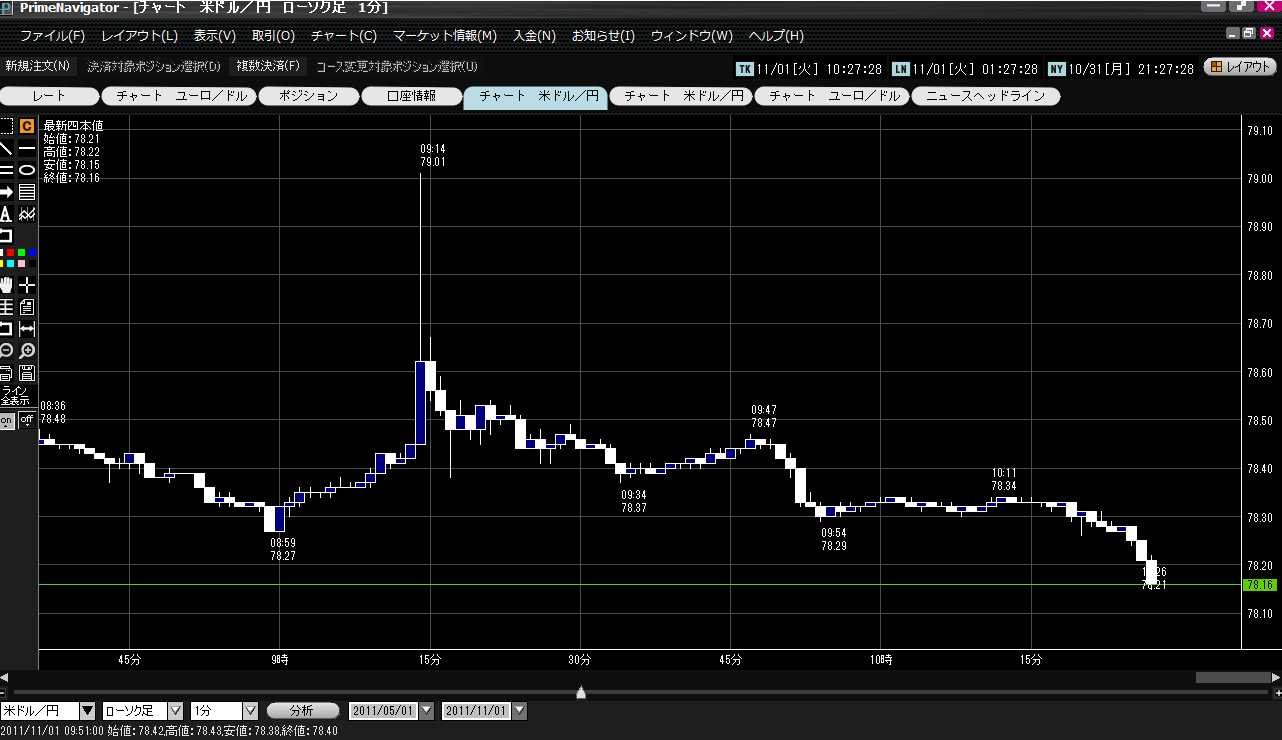Screen dimensions: 1282x740
Task: Click the zoom in magnifier icon
Action: 27,351
